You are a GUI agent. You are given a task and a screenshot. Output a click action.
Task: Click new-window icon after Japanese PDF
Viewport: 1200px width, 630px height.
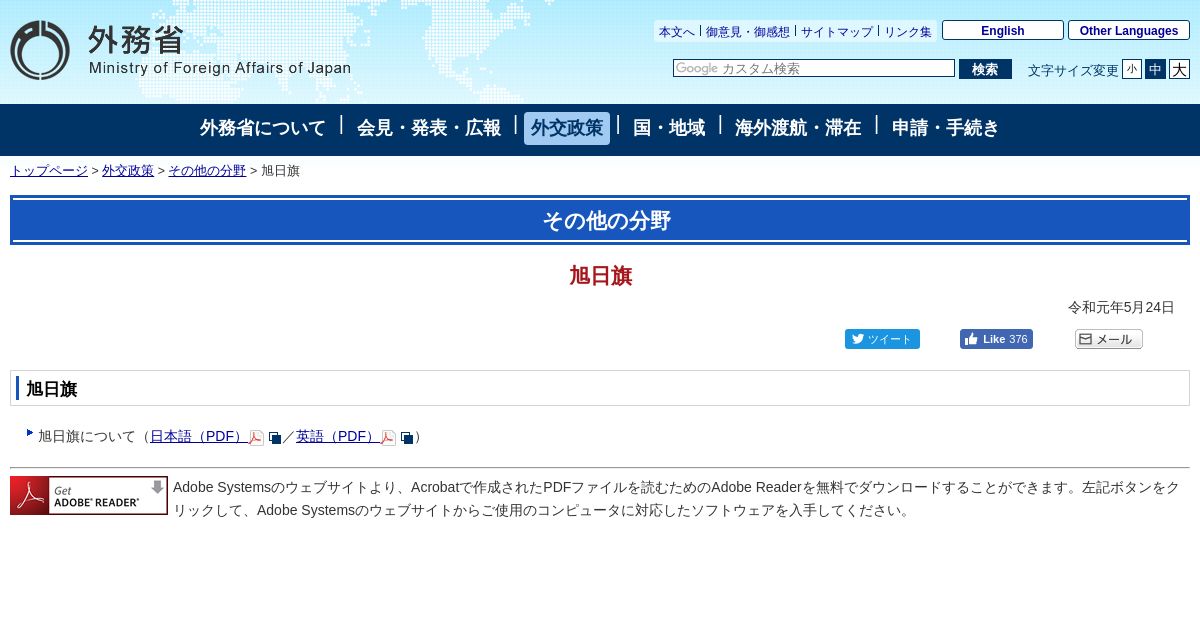(x=275, y=438)
